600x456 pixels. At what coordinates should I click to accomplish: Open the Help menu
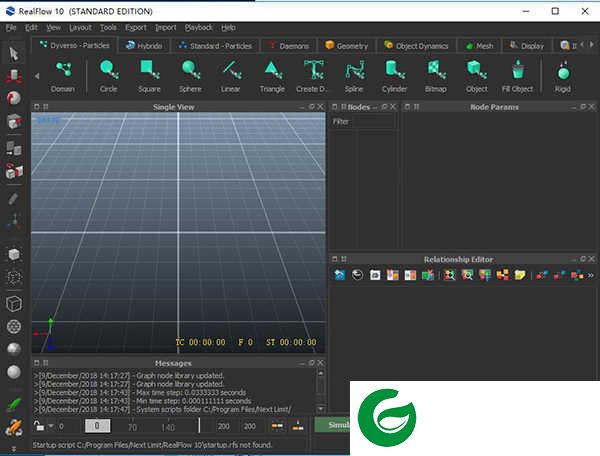click(x=228, y=28)
